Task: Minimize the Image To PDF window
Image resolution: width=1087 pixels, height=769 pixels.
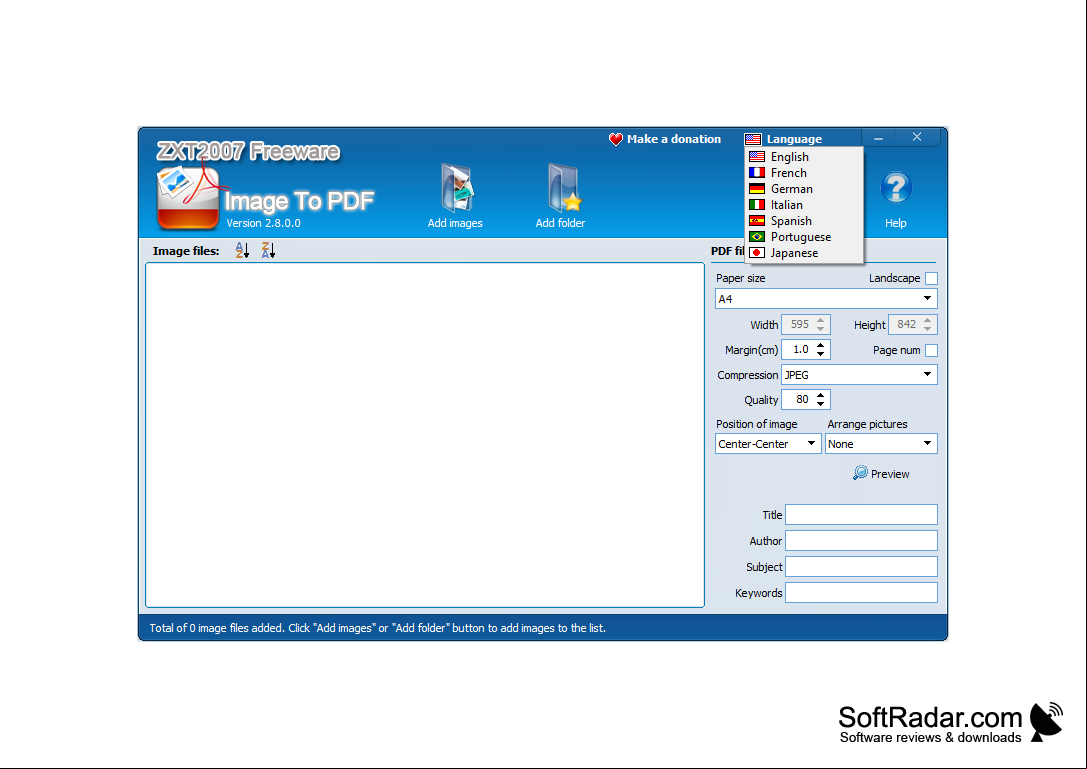Action: point(878,138)
